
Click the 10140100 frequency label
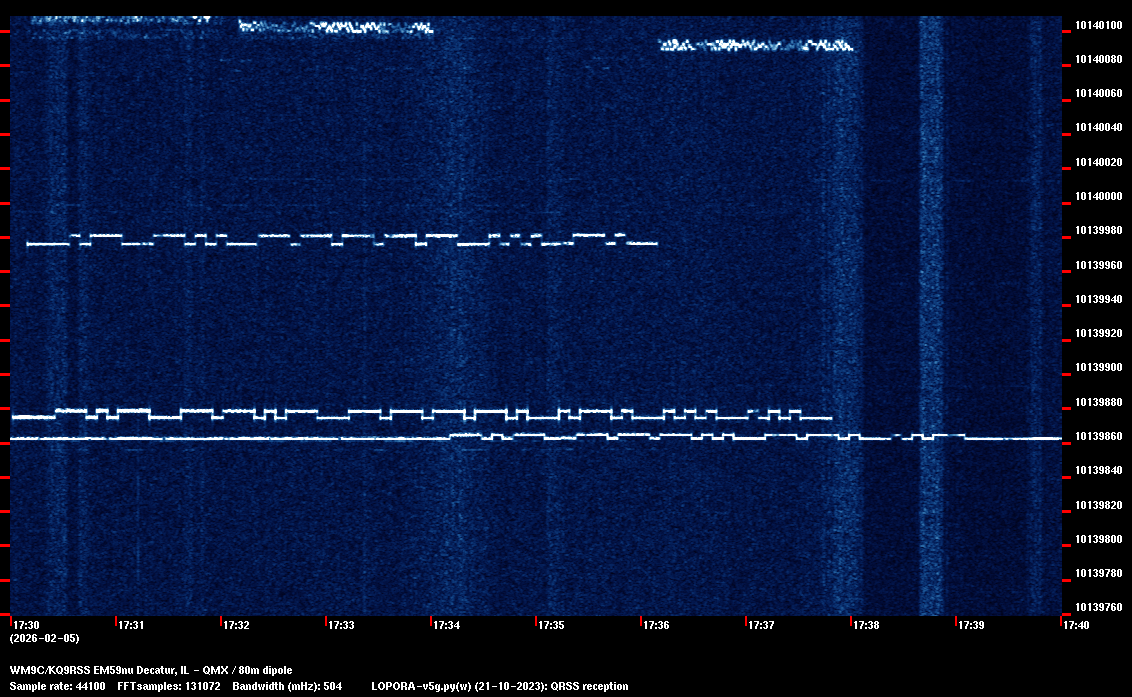pyautogui.click(x=1098, y=25)
